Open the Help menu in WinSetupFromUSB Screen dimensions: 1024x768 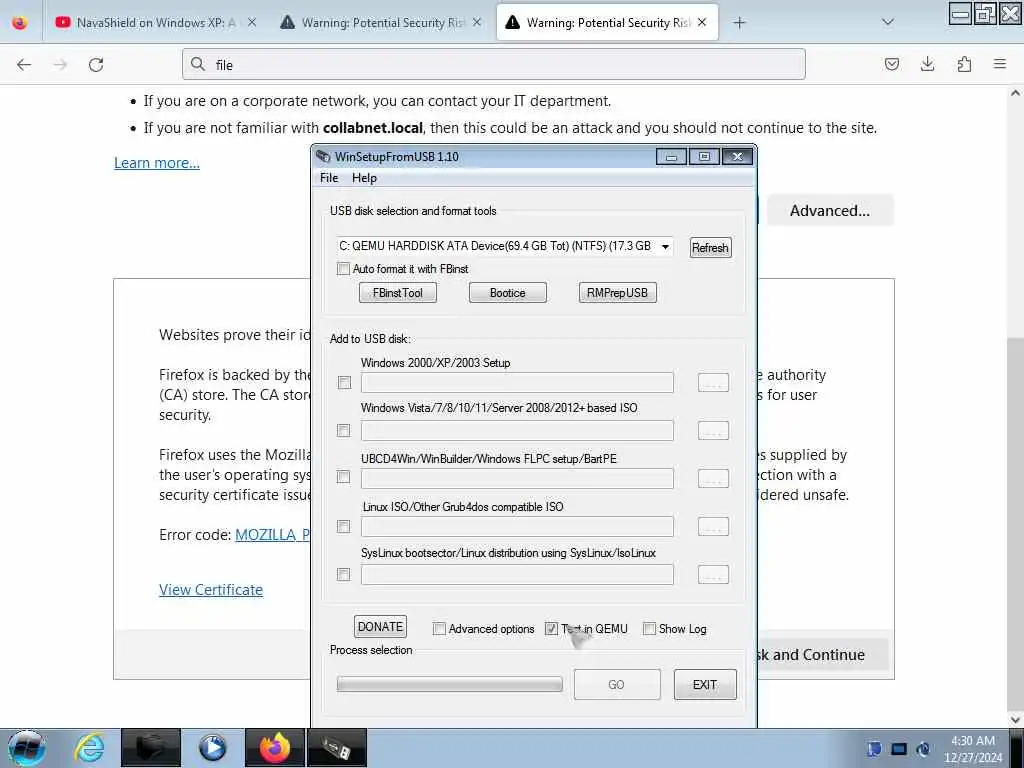point(364,178)
